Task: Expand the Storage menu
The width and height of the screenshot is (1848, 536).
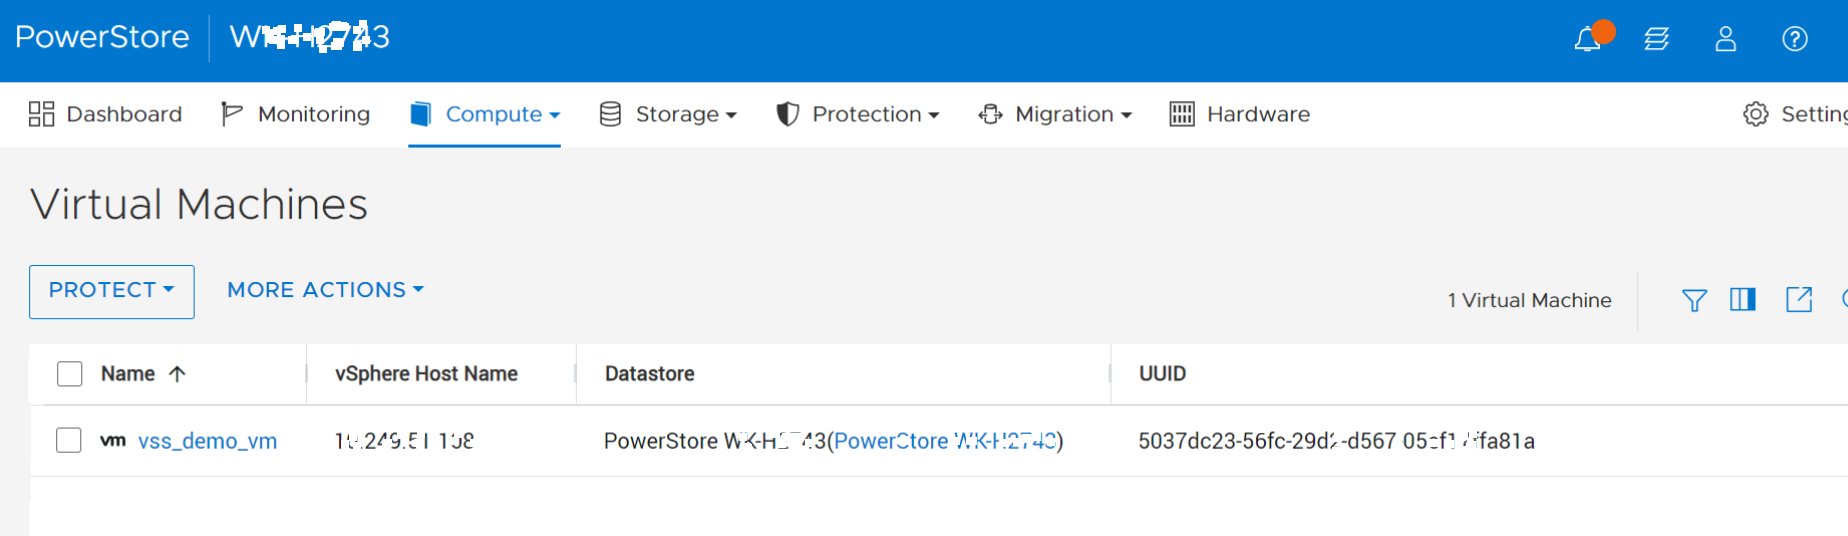Action: (x=669, y=114)
